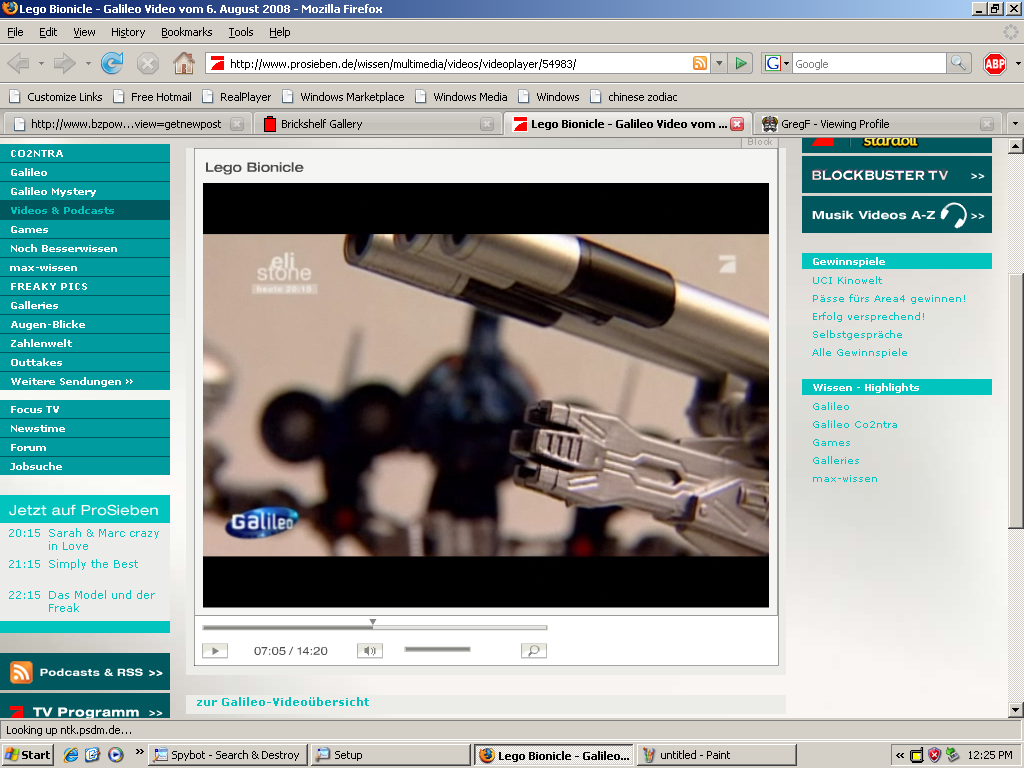Click the Google search magnifier icon
Viewport: 1024px width, 768px height.
click(958, 63)
